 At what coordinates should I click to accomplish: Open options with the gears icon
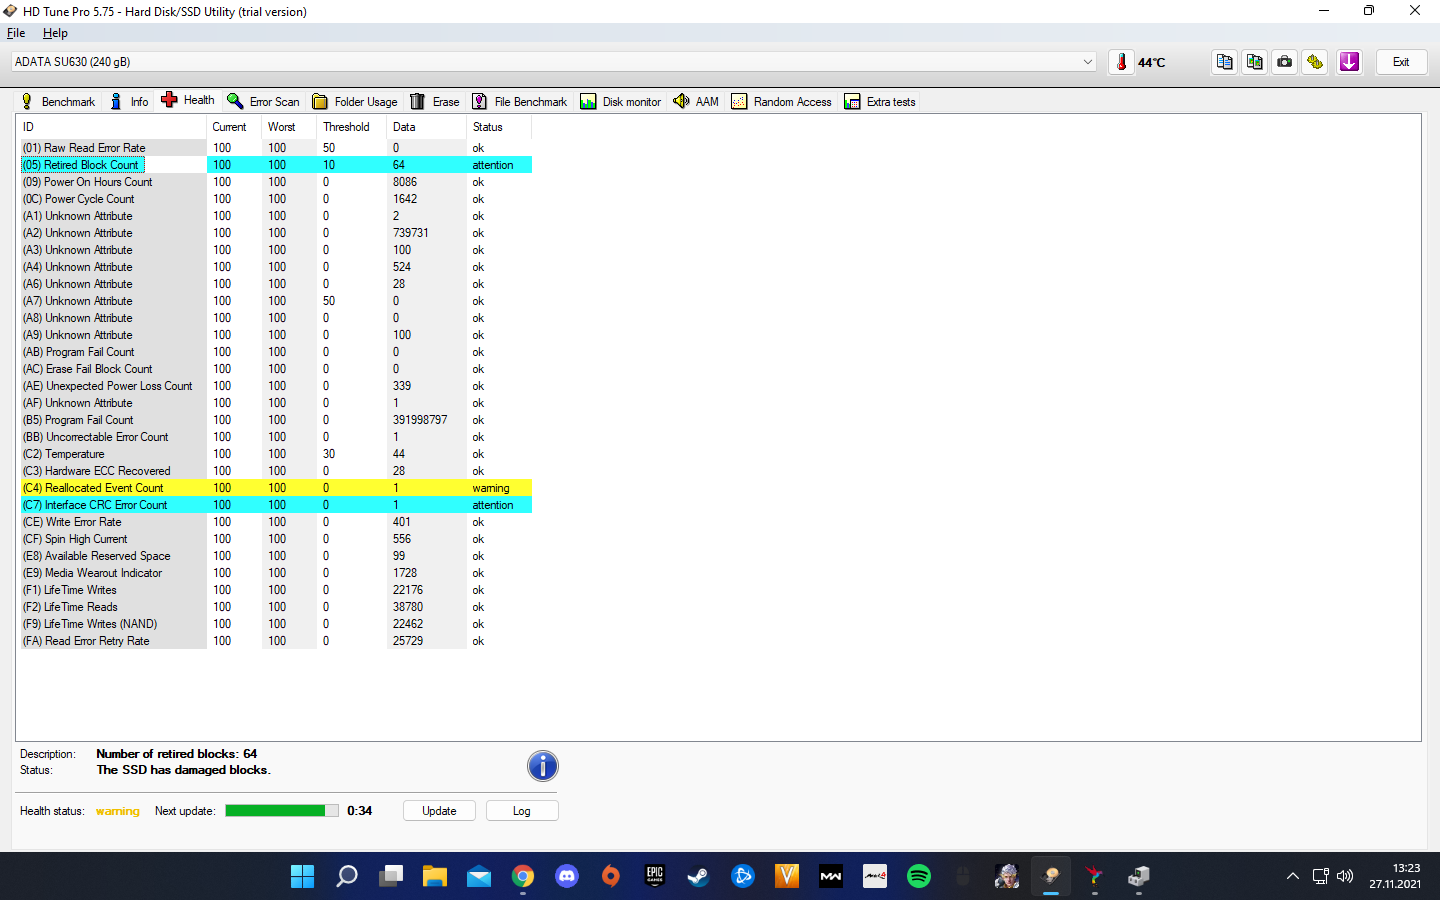click(1315, 62)
